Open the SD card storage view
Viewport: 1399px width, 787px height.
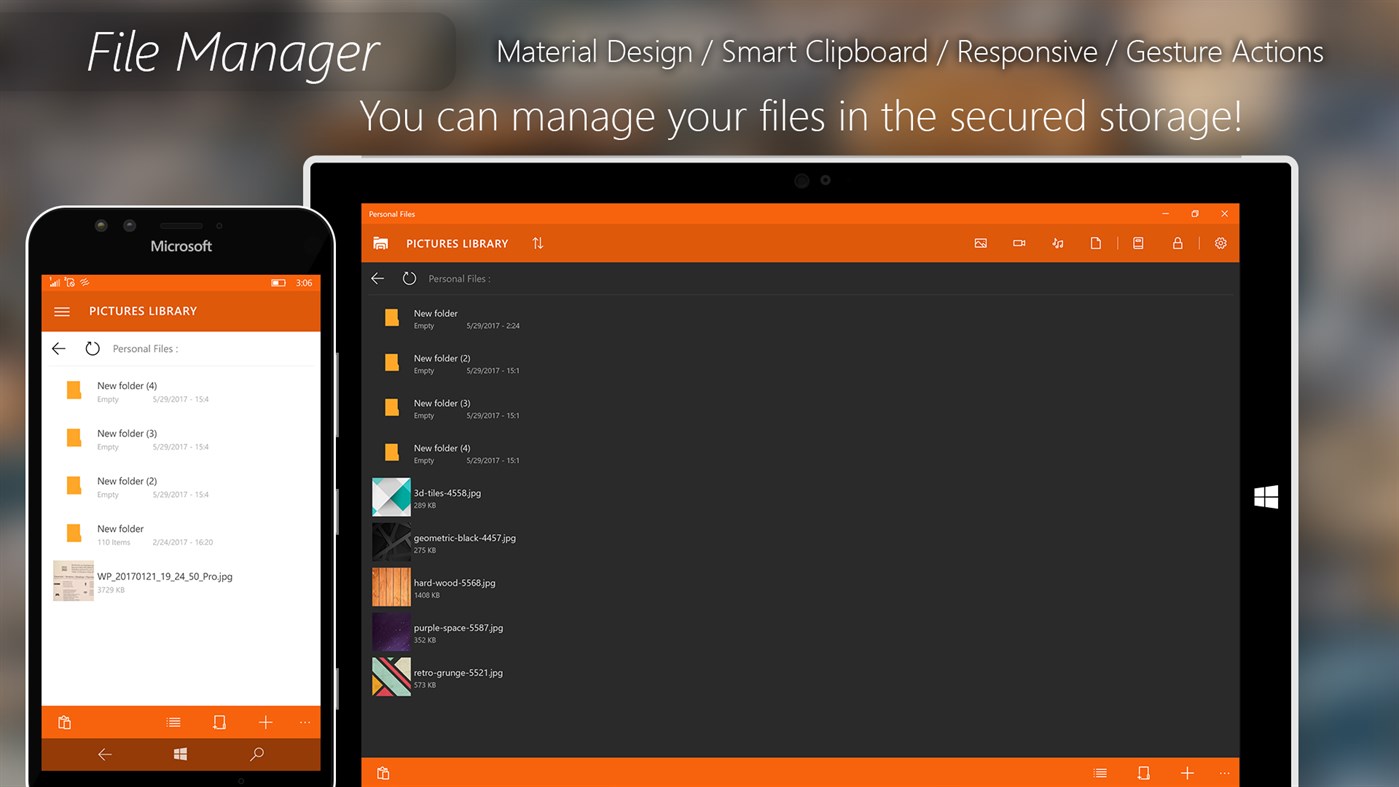[1137, 243]
